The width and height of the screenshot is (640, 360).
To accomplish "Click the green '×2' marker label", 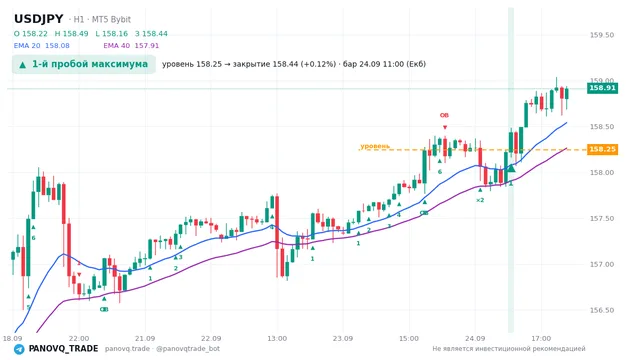I will (x=480, y=200).
